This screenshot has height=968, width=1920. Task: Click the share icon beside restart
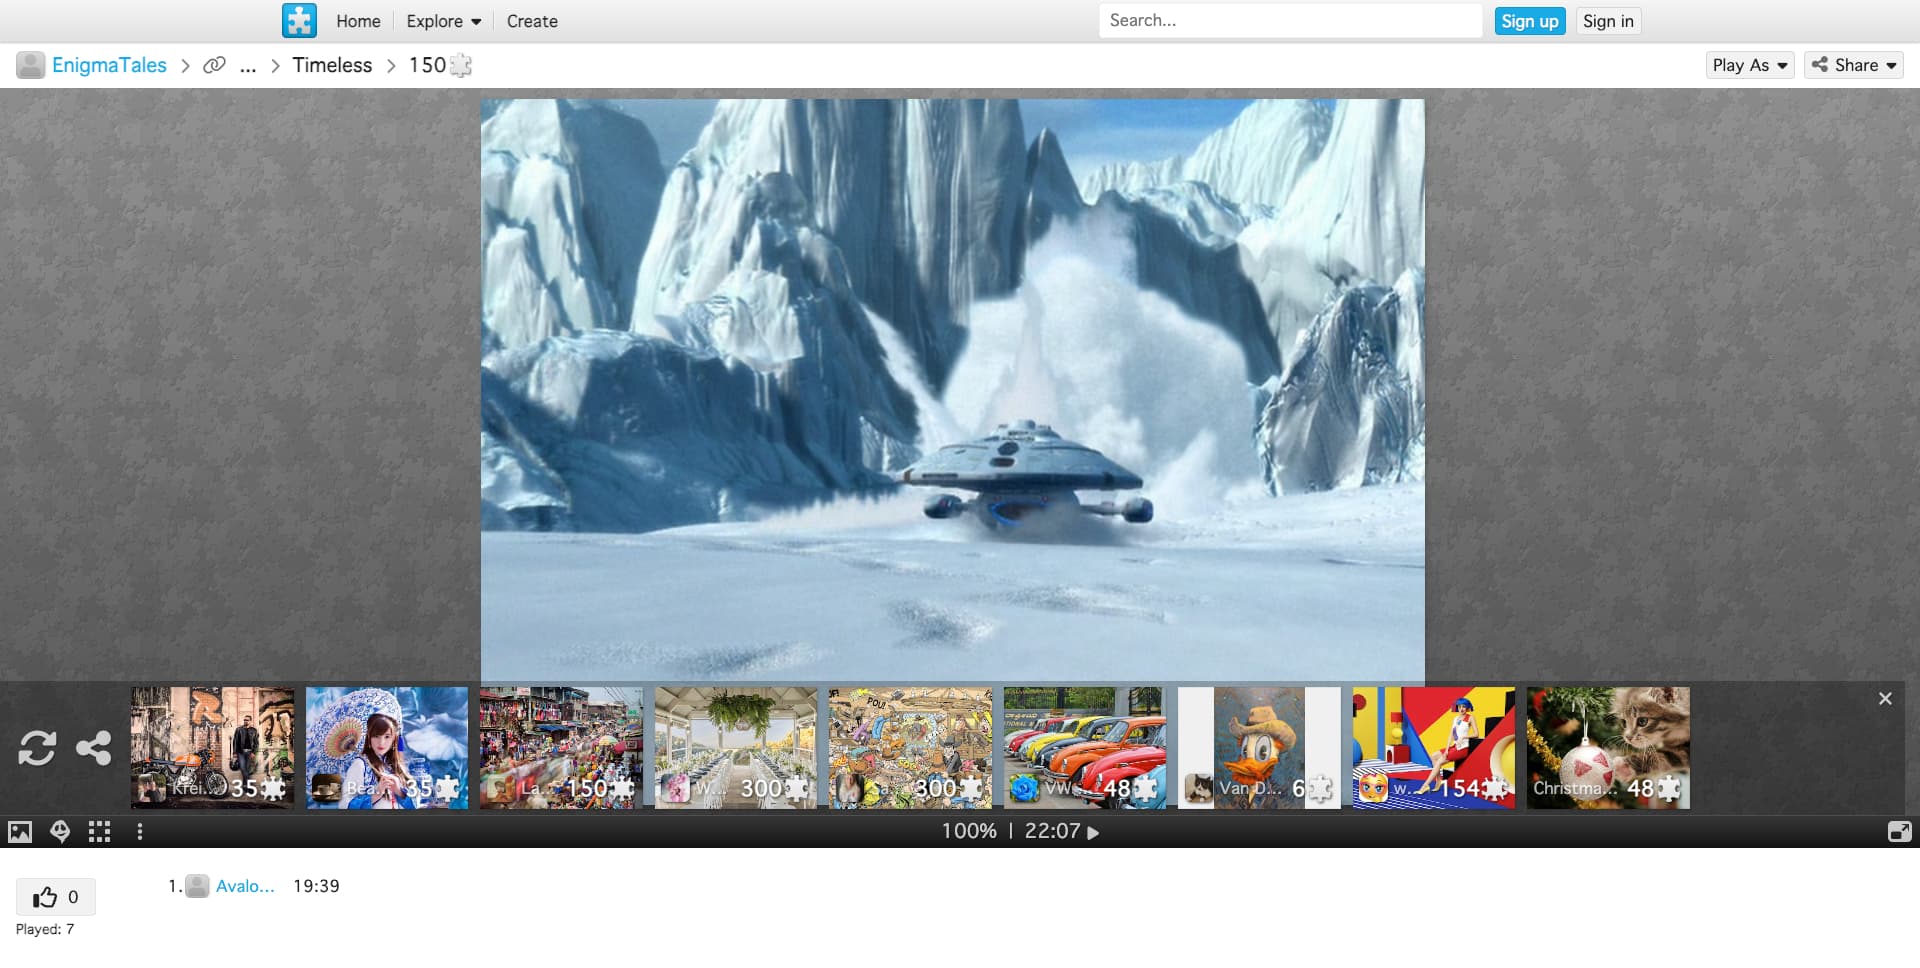94,748
